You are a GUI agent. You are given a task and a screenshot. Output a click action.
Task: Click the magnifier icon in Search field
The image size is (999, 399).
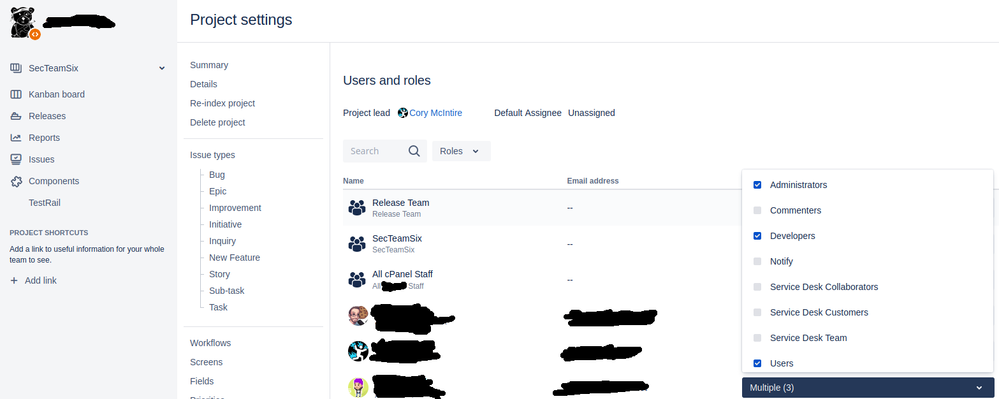(414, 151)
